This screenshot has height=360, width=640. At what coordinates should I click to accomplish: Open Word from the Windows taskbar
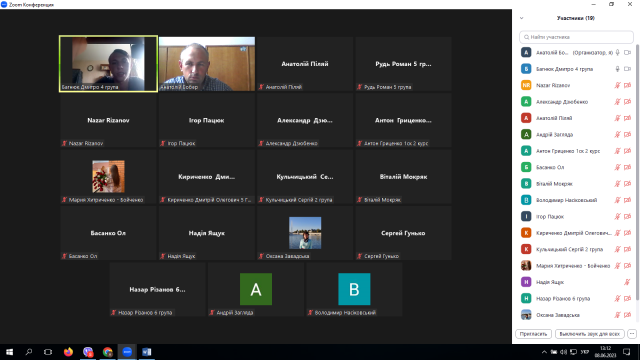(x=147, y=352)
